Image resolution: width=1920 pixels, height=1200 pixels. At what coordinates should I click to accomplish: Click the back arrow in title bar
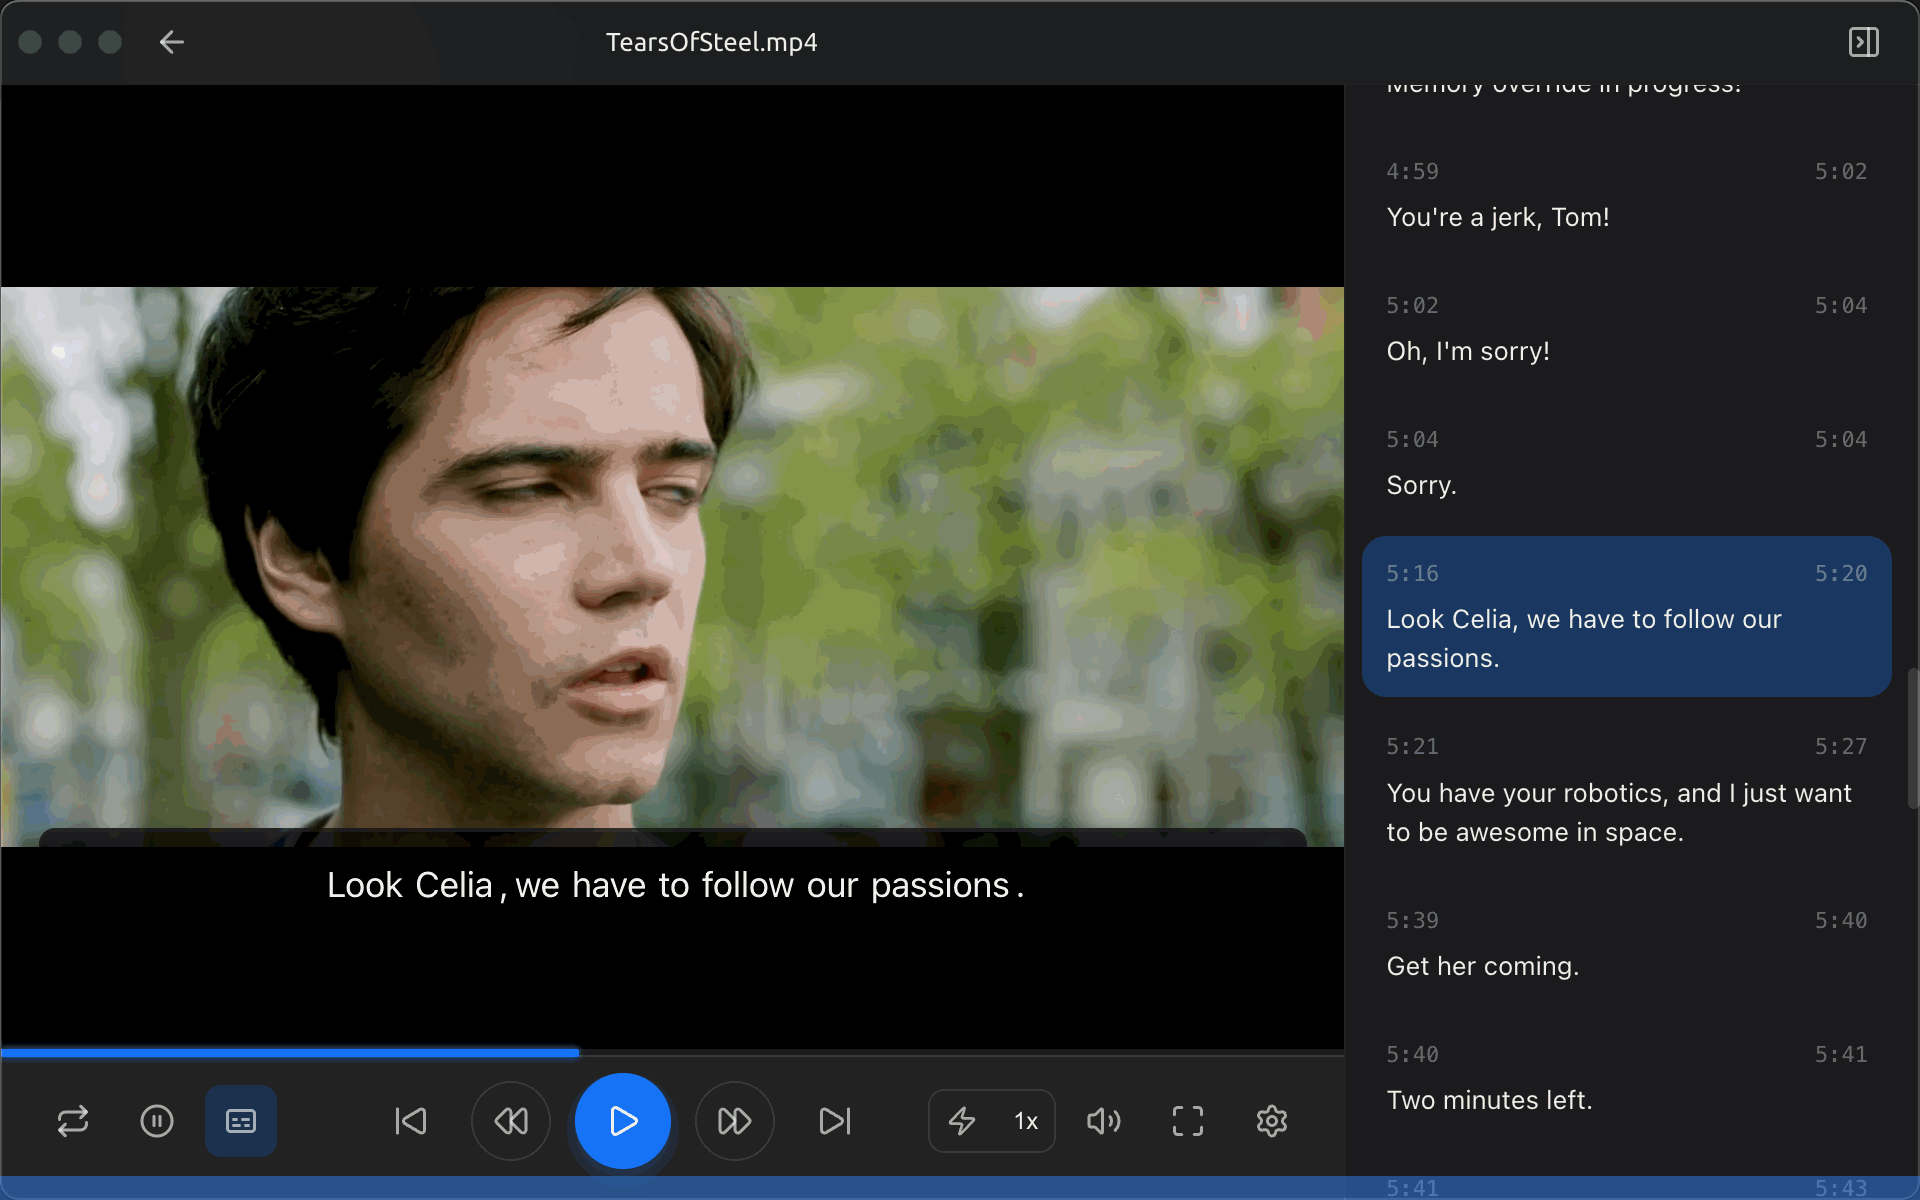(172, 42)
